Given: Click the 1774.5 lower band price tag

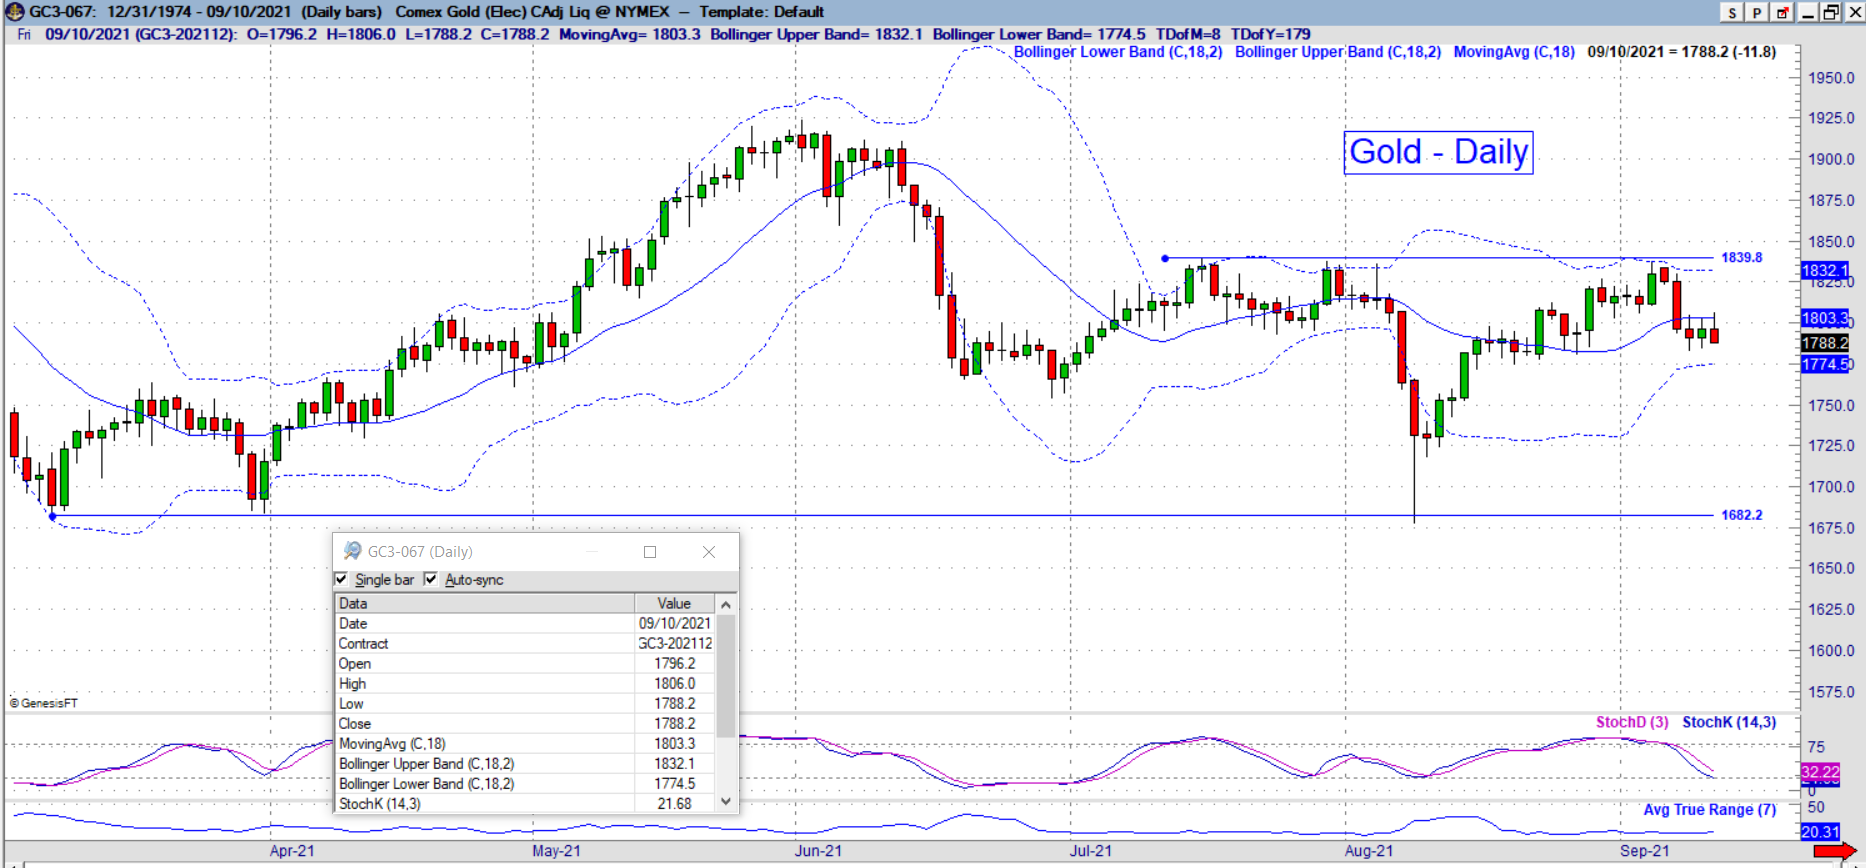Looking at the screenshot, I should coord(1825,364).
